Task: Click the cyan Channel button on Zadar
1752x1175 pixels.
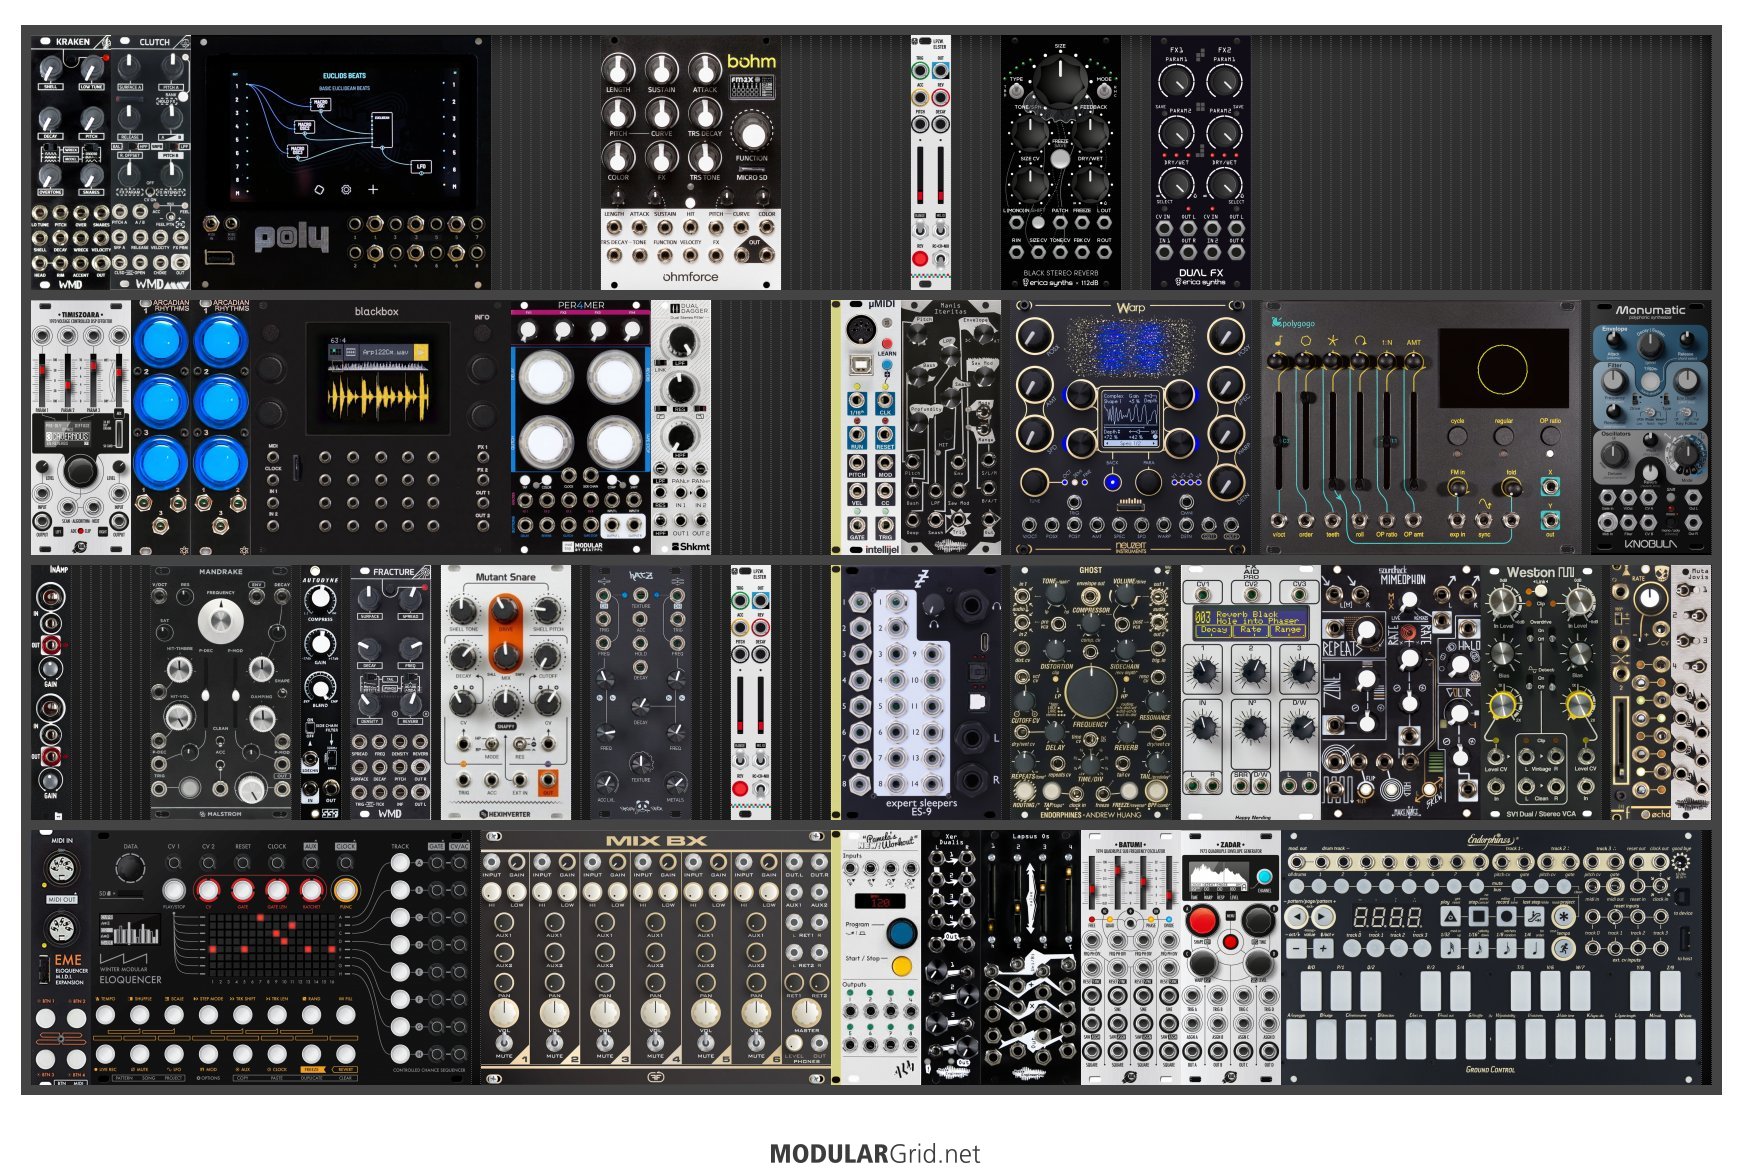Action: point(1265,878)
